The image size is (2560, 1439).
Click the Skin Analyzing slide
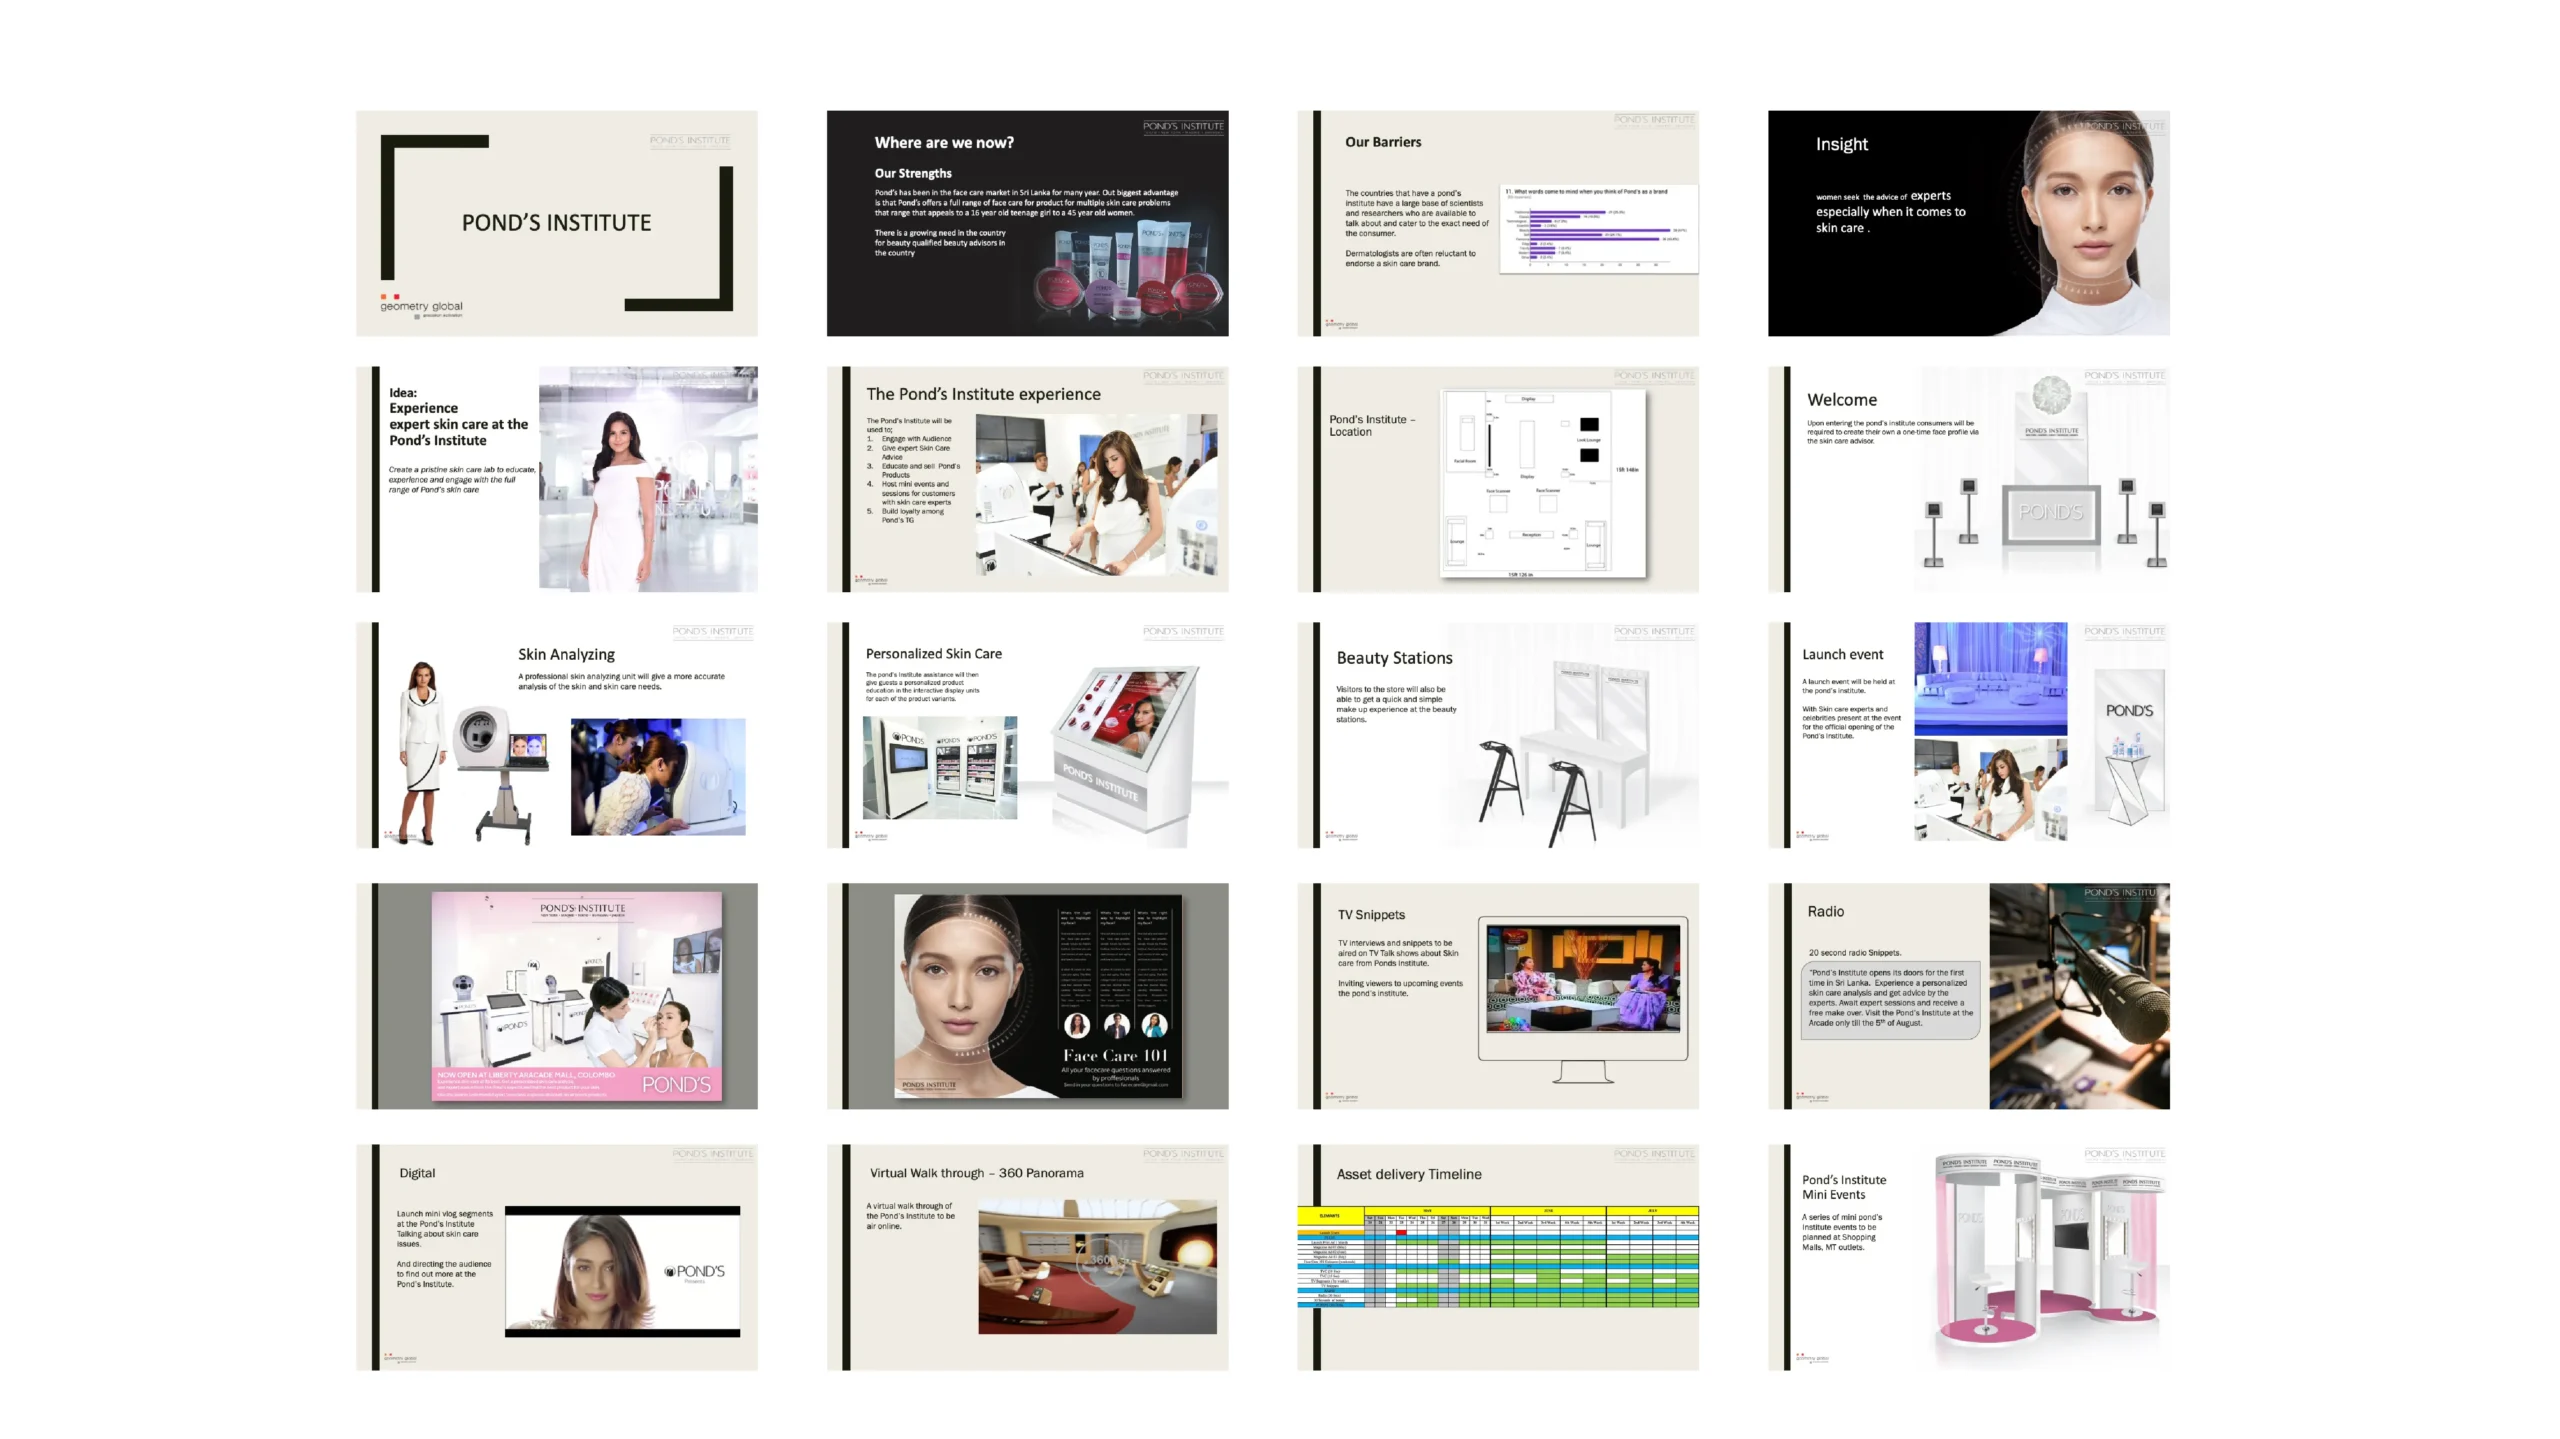(556, 735)
